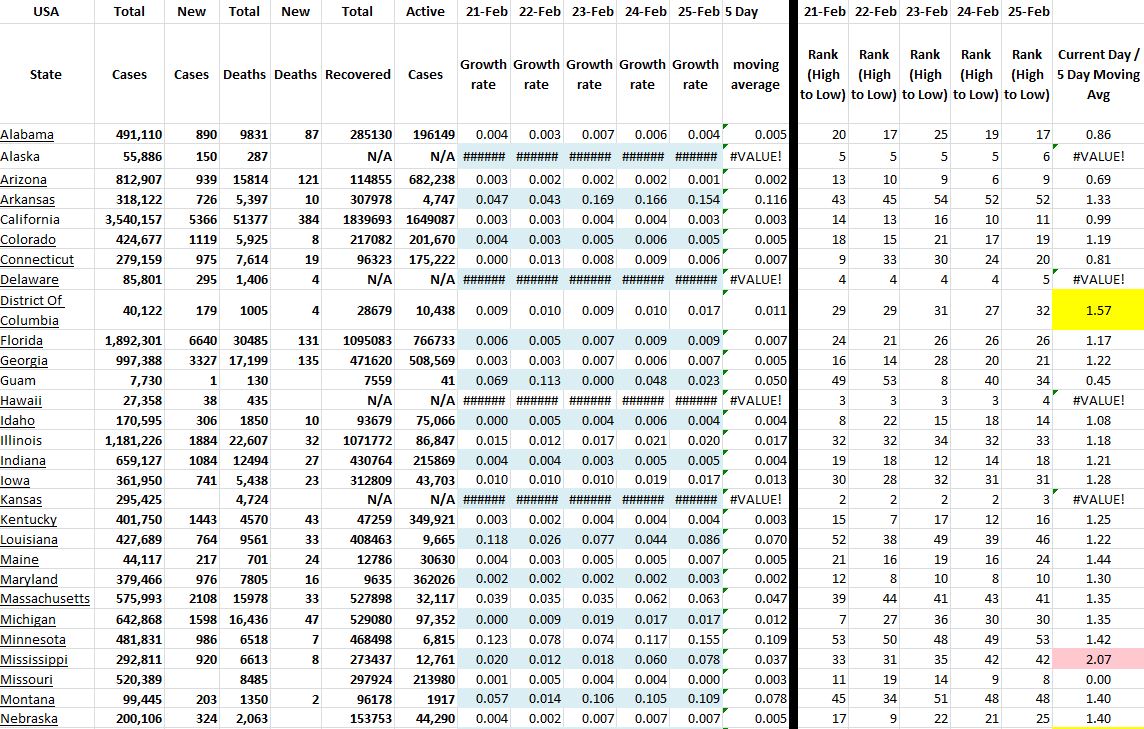Select the yellow highlighted 1.57 cell
1144x729 pixels.
[x=1097, y=311]
